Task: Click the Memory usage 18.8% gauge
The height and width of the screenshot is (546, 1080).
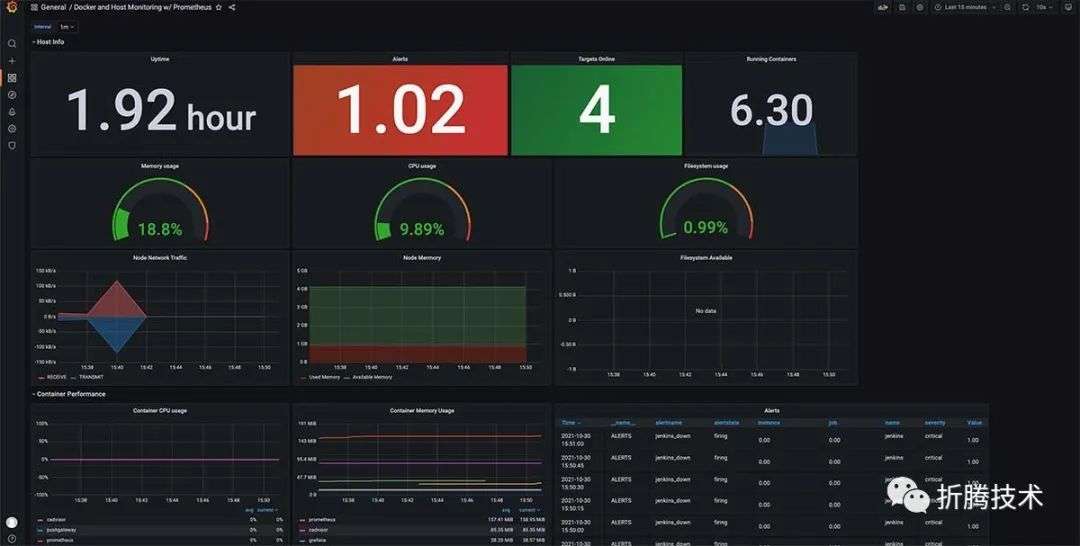Action: pos(160,210)
